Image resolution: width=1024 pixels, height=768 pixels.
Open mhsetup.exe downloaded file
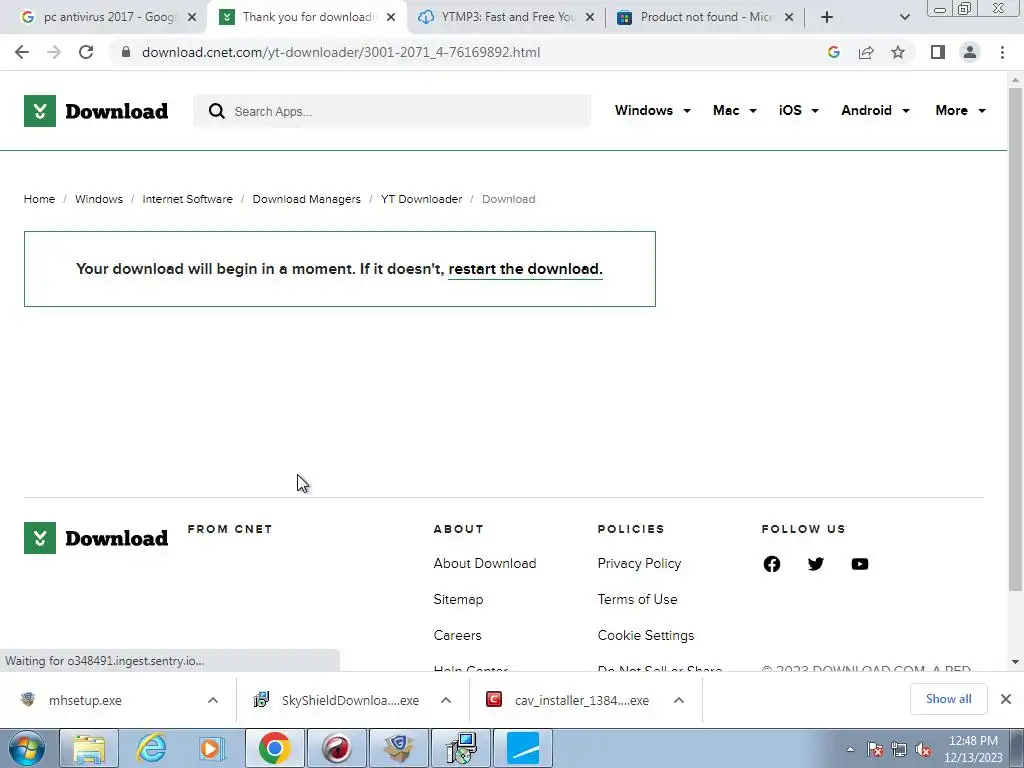(85, 700)
